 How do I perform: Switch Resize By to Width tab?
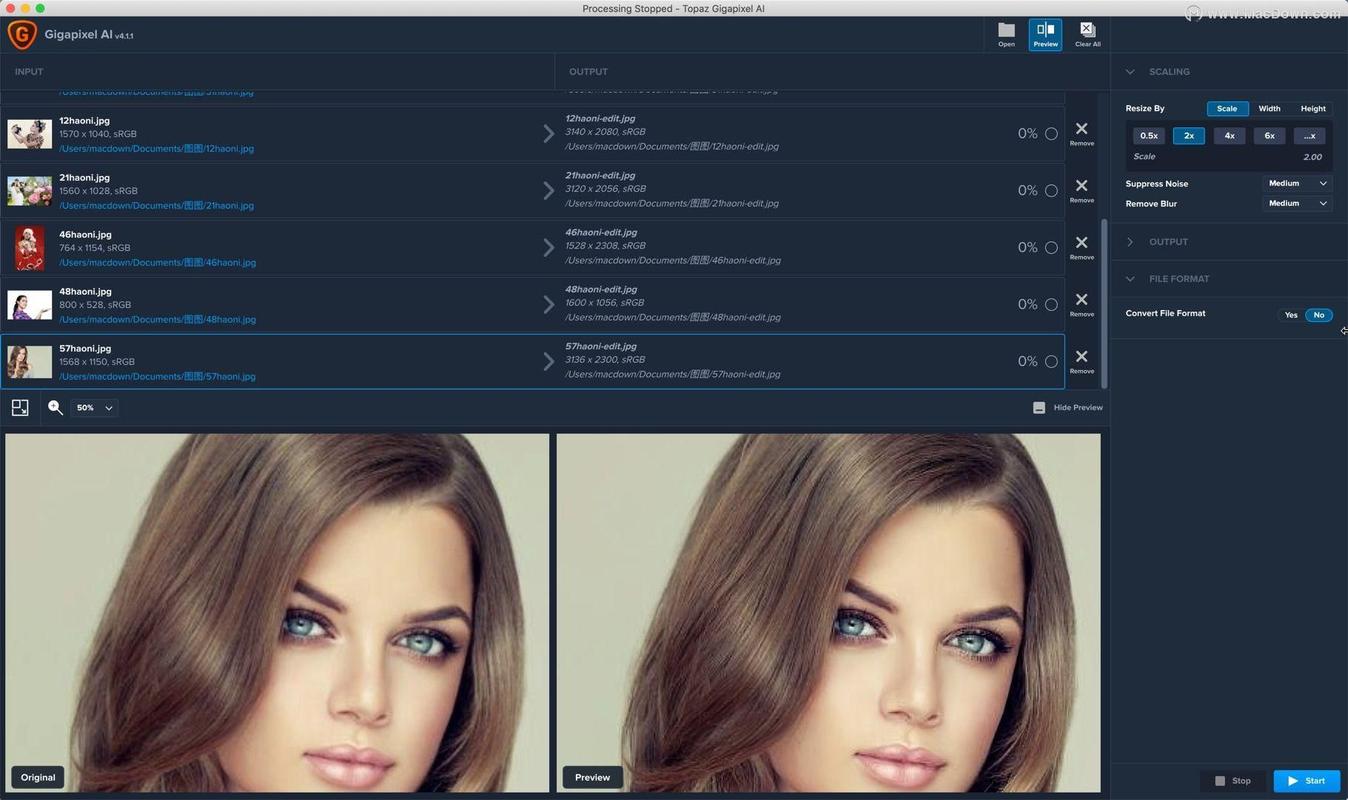coord(1269,108)
